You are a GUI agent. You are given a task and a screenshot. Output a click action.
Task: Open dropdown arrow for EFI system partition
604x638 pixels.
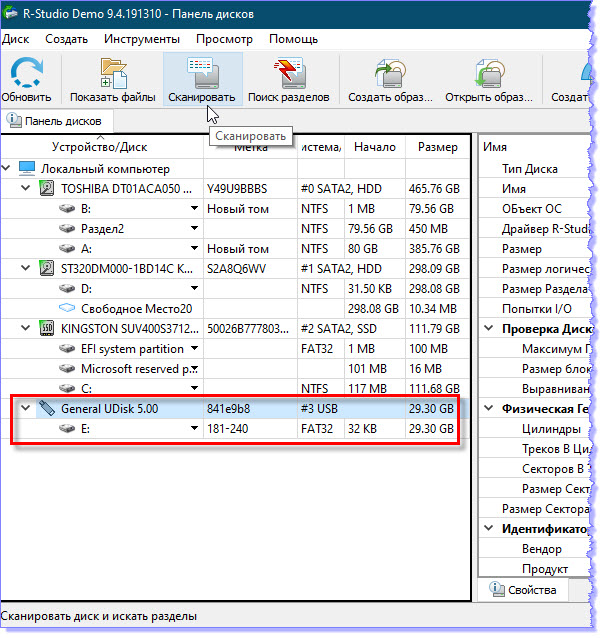coord(195,350)
